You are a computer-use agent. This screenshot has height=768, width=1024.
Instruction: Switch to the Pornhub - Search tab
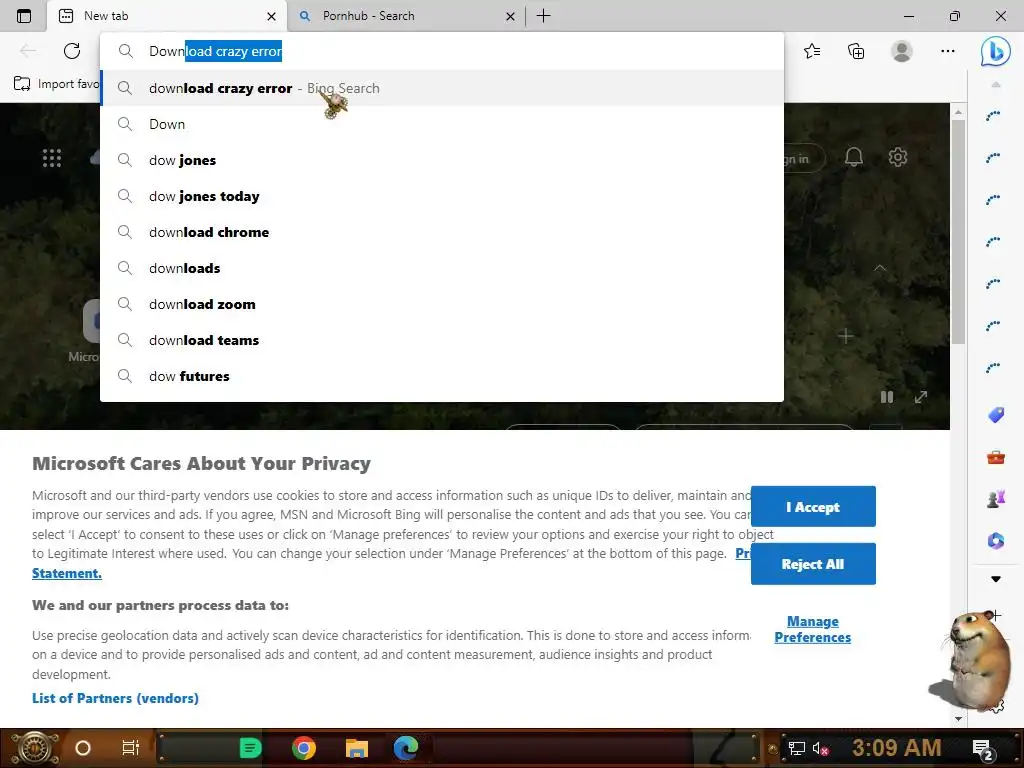click(406, 16)
